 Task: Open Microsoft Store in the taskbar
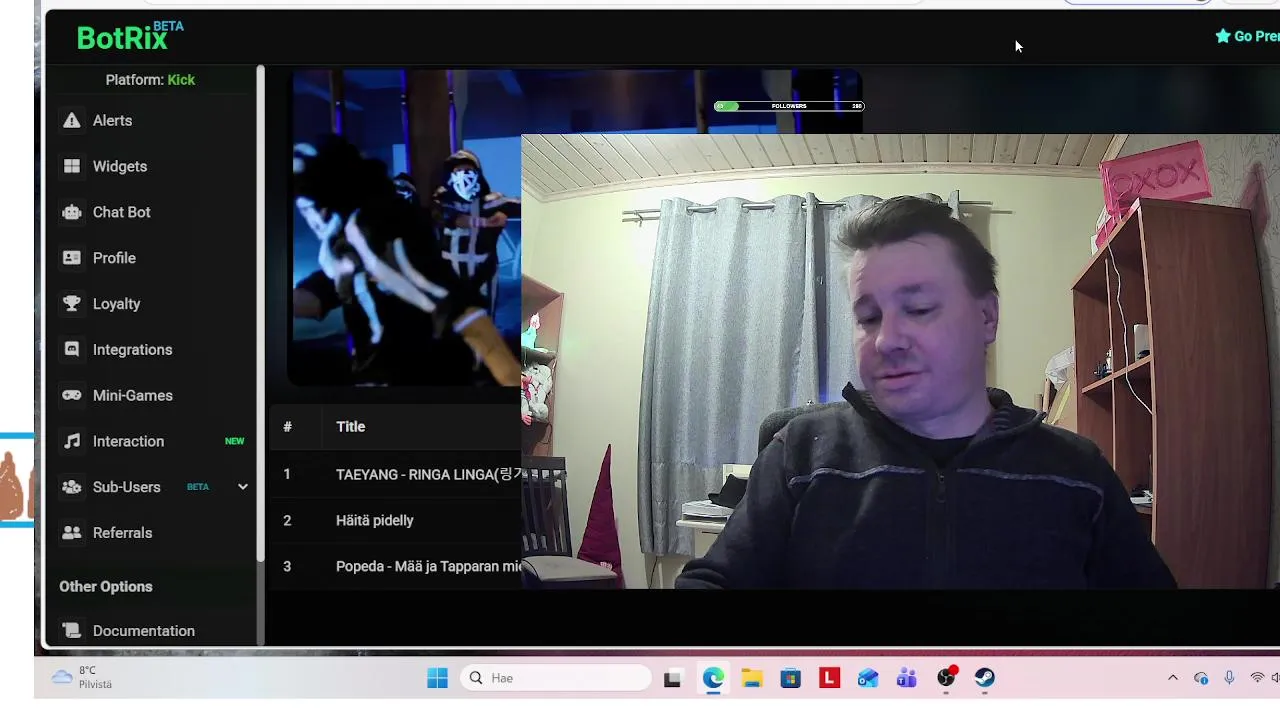click(791, 678)
